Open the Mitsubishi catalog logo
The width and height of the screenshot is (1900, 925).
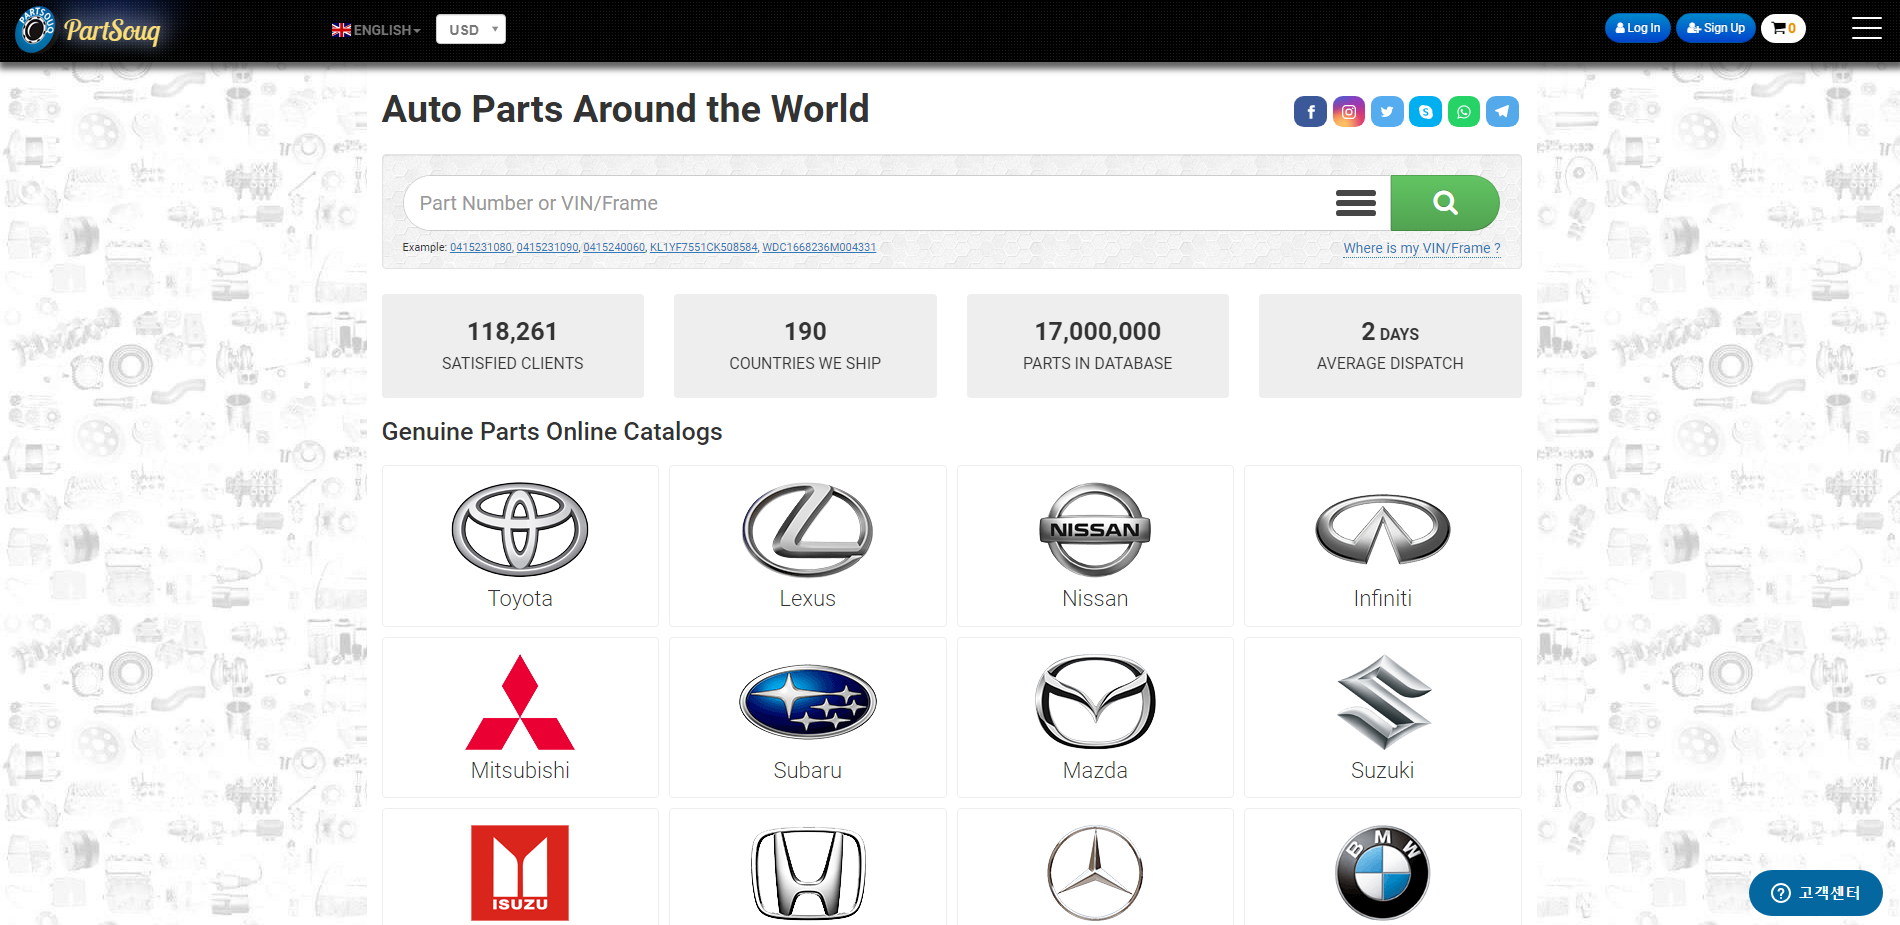(x=520, y=702)
